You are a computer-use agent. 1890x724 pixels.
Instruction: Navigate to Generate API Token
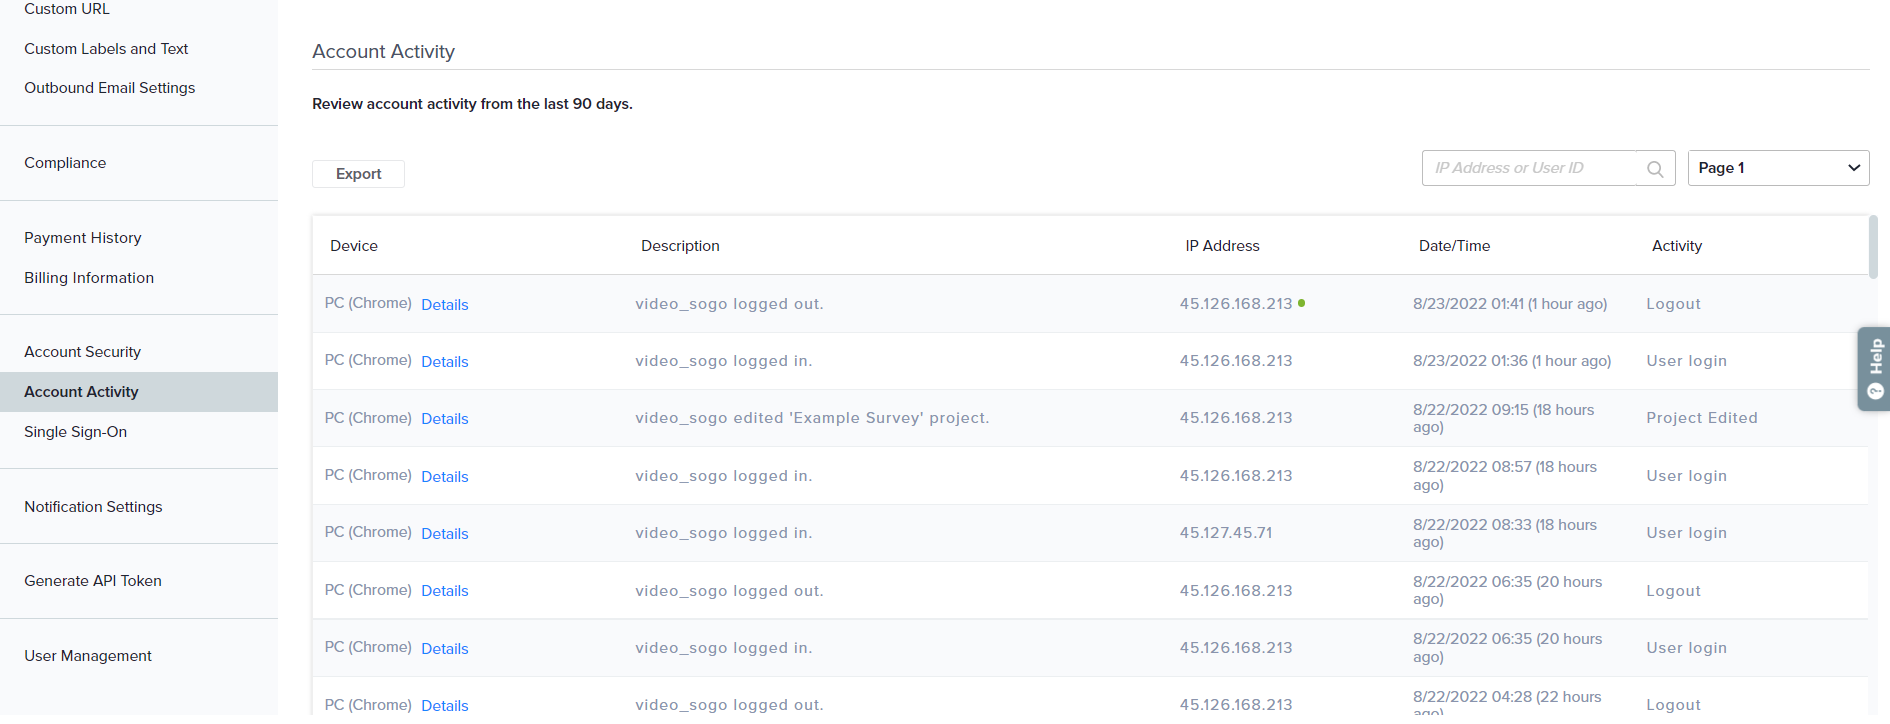[92, 581]
